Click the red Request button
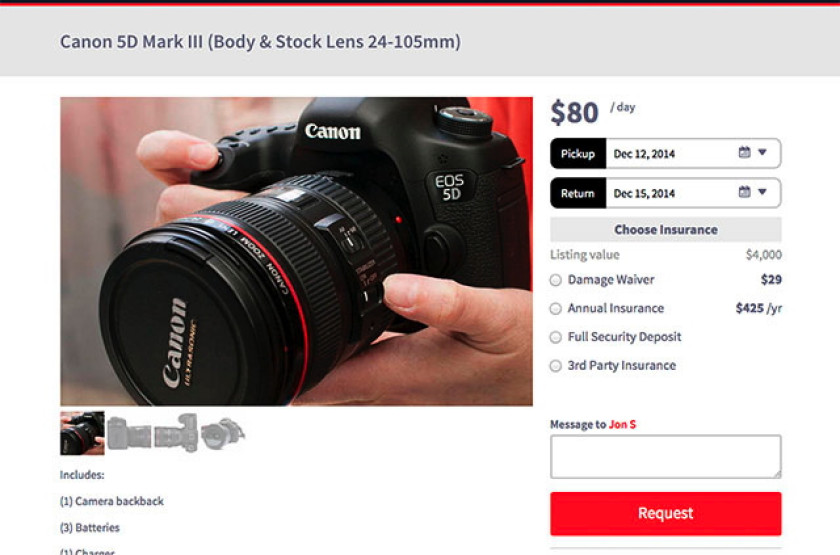840x555 pixels. (665, 513)
